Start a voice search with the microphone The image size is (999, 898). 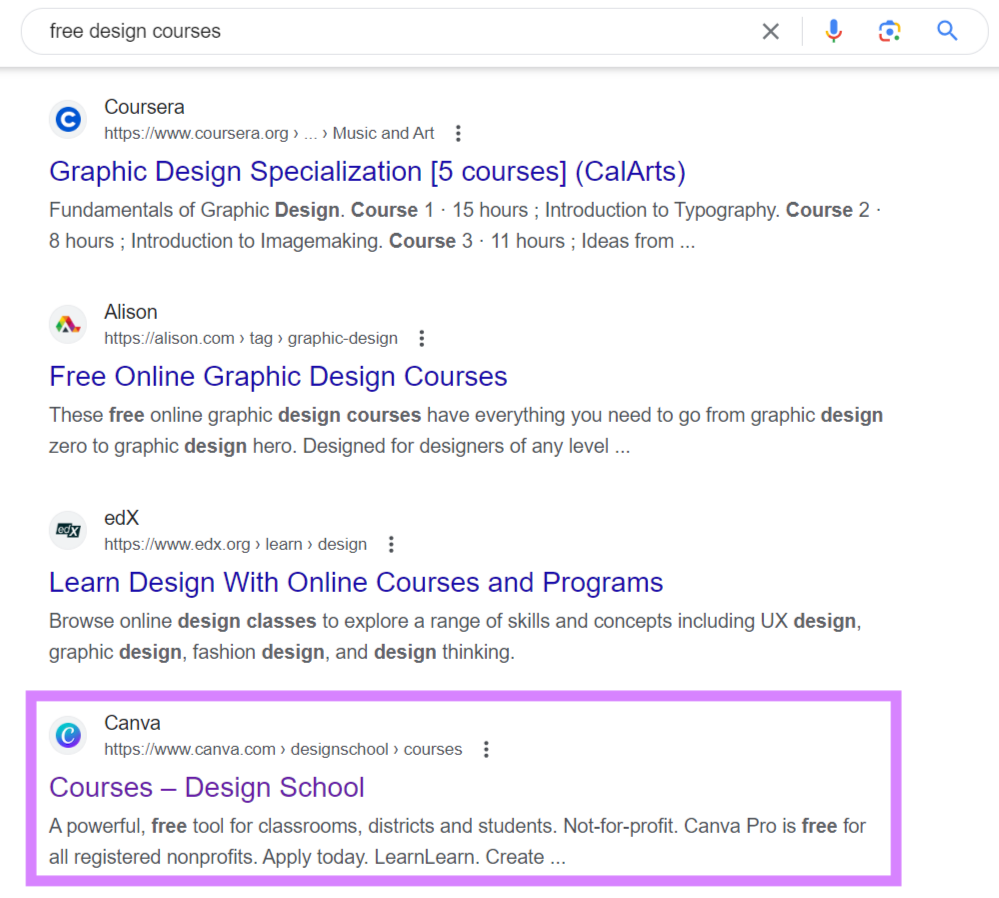click(x=833, y=31)
